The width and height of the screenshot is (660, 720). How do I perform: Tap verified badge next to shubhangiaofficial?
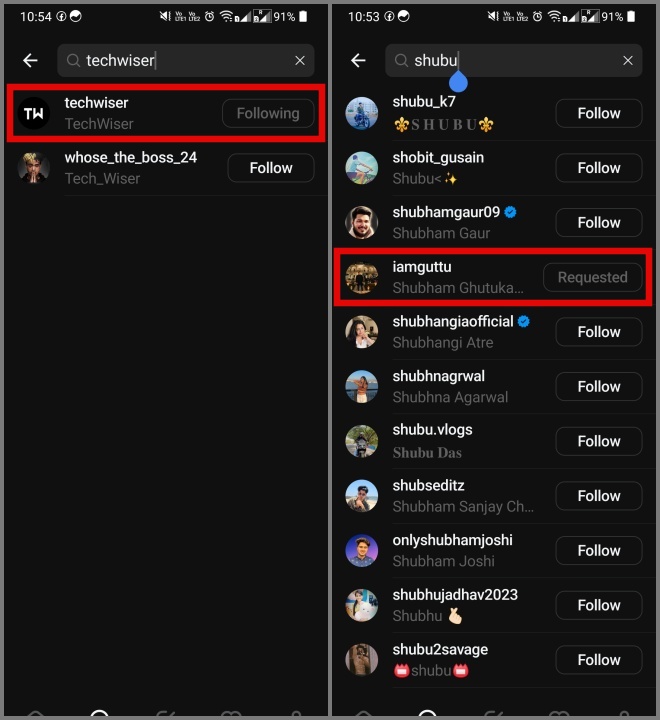[x=524, y=321]
